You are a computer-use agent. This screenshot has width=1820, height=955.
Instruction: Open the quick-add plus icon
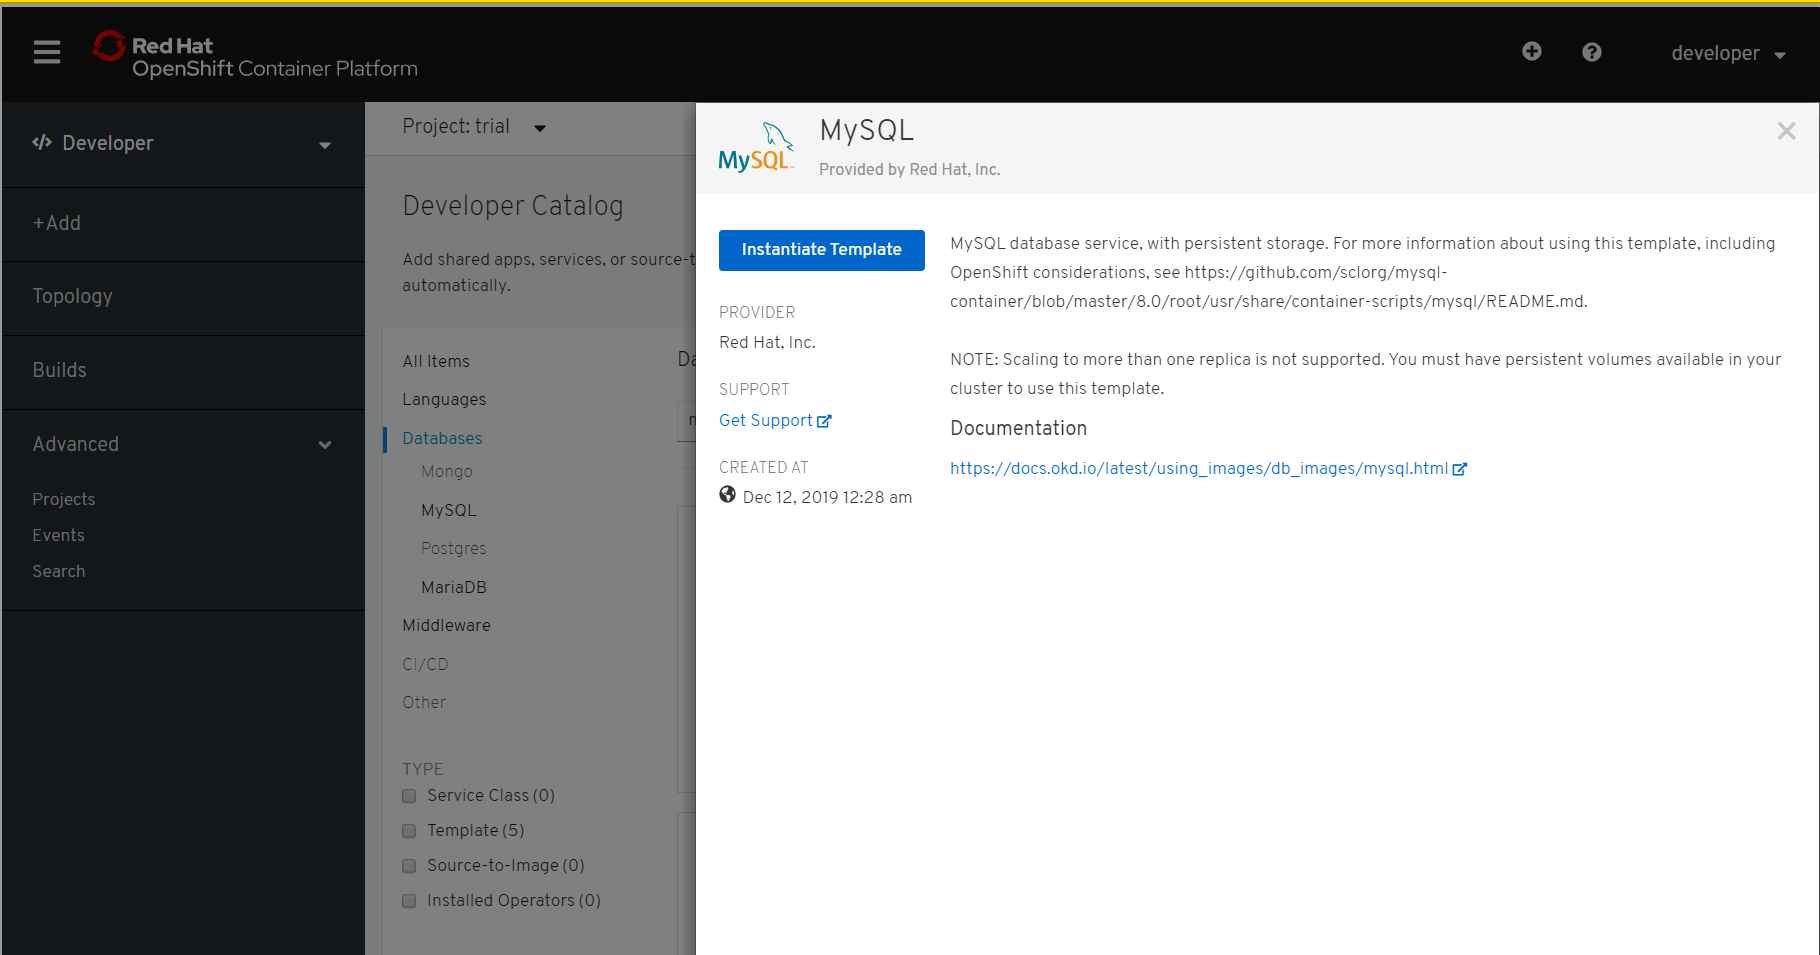pos(1531,52)
